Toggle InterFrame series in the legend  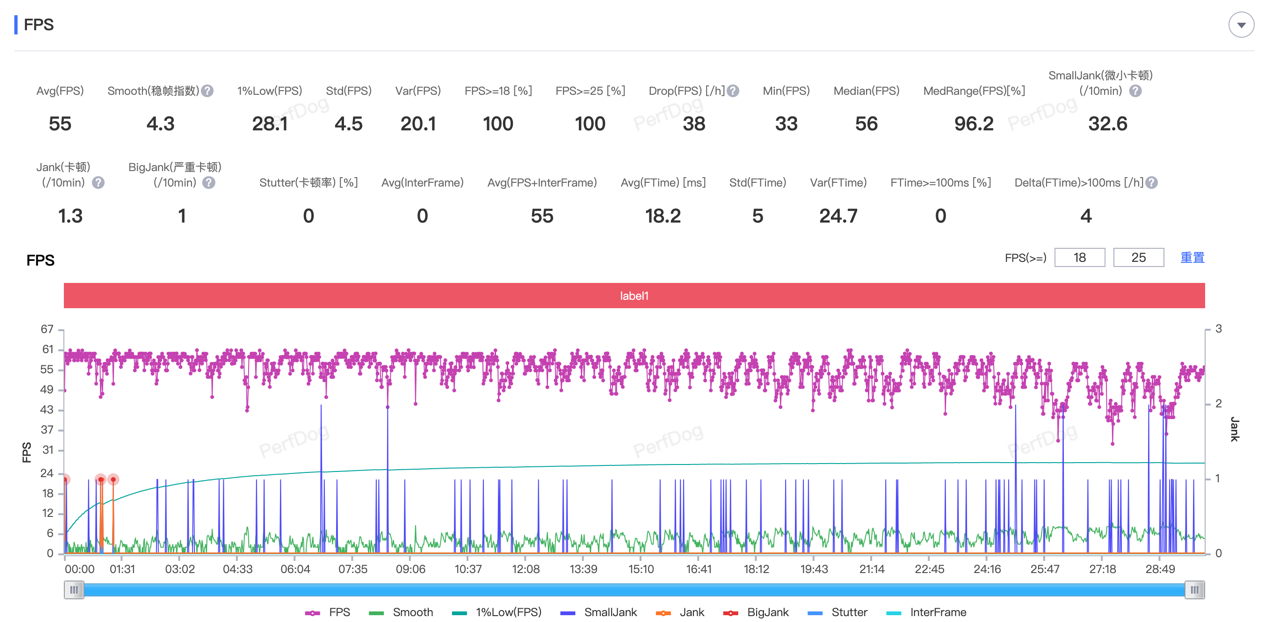coord(926,612)
